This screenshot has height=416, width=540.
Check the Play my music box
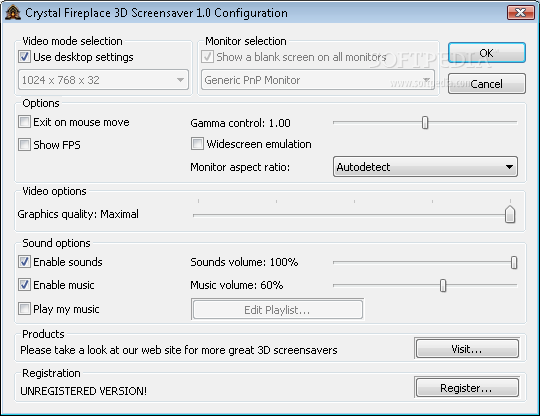[24, 309]
